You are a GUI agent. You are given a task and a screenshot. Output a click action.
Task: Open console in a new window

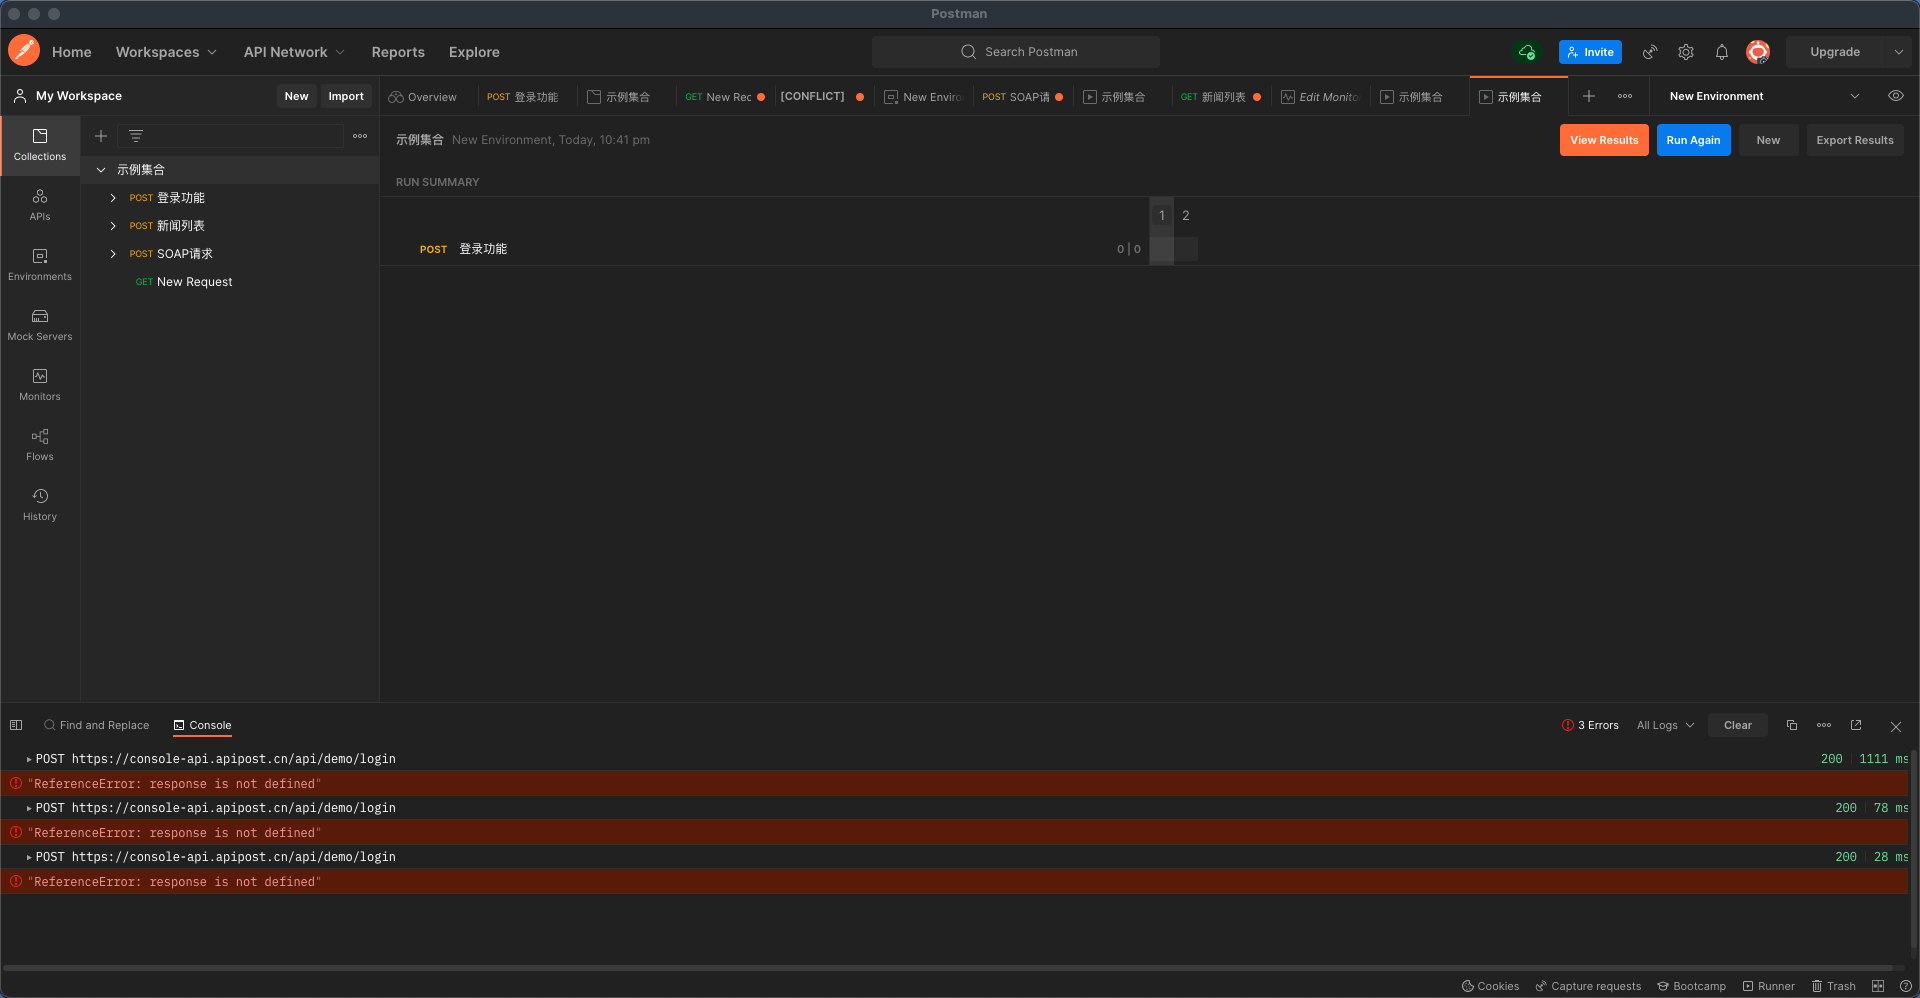[x=1856, y=725]
